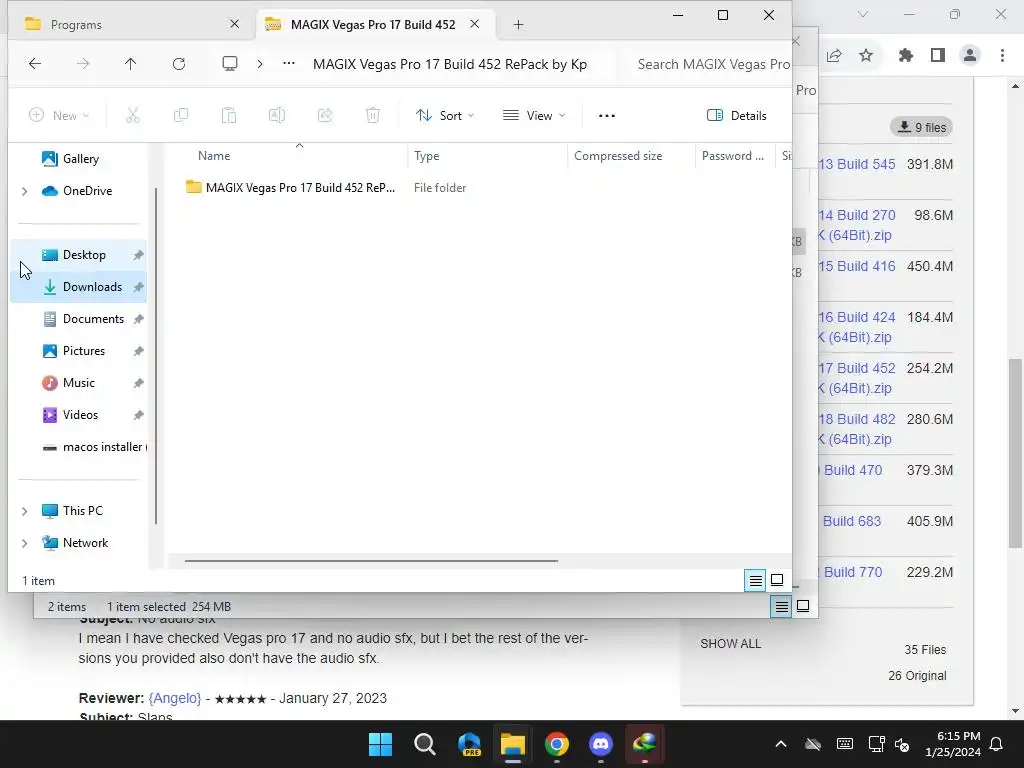Switch to the Programs tab
The image size is (1024, 768).
tap(124, 24)
